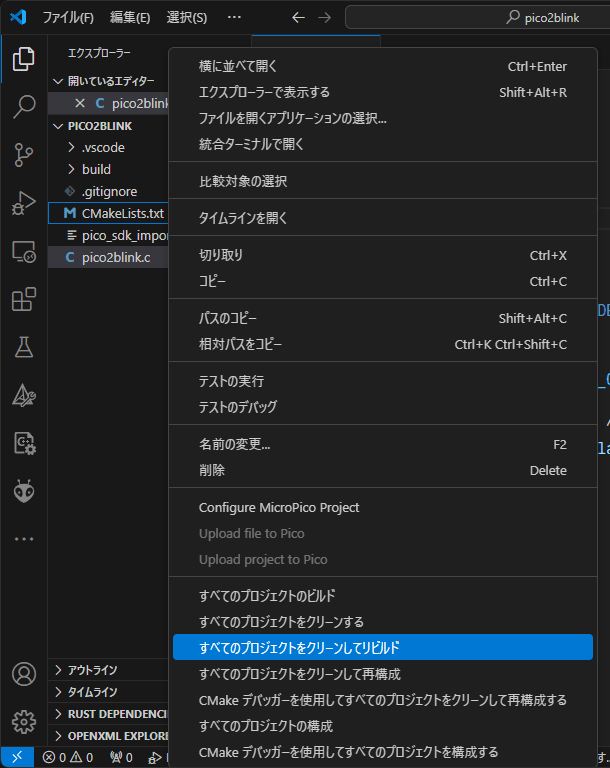Viewport: 610px width, 768px height.
Task: Open the Source Control view icon
Action: tap(24, 155)
